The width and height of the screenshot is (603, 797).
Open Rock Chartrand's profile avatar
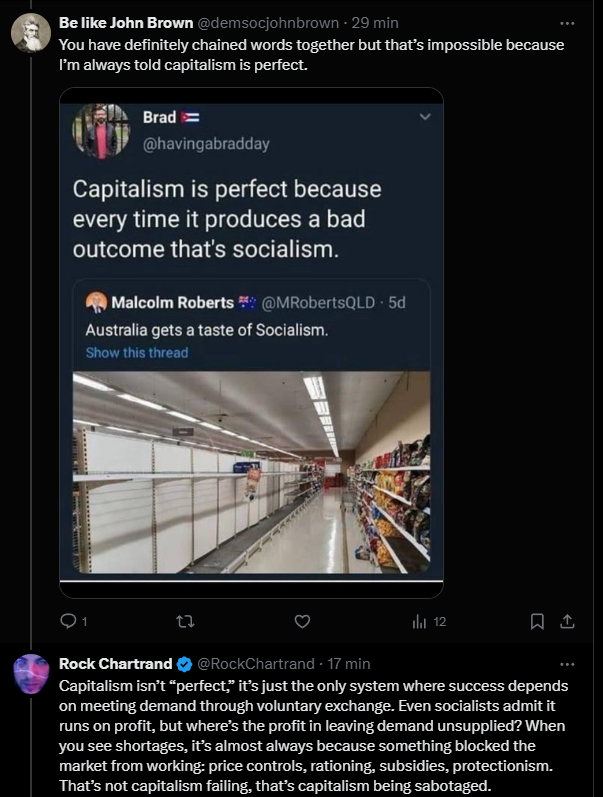pyautogui.click(x=30, y=675)
